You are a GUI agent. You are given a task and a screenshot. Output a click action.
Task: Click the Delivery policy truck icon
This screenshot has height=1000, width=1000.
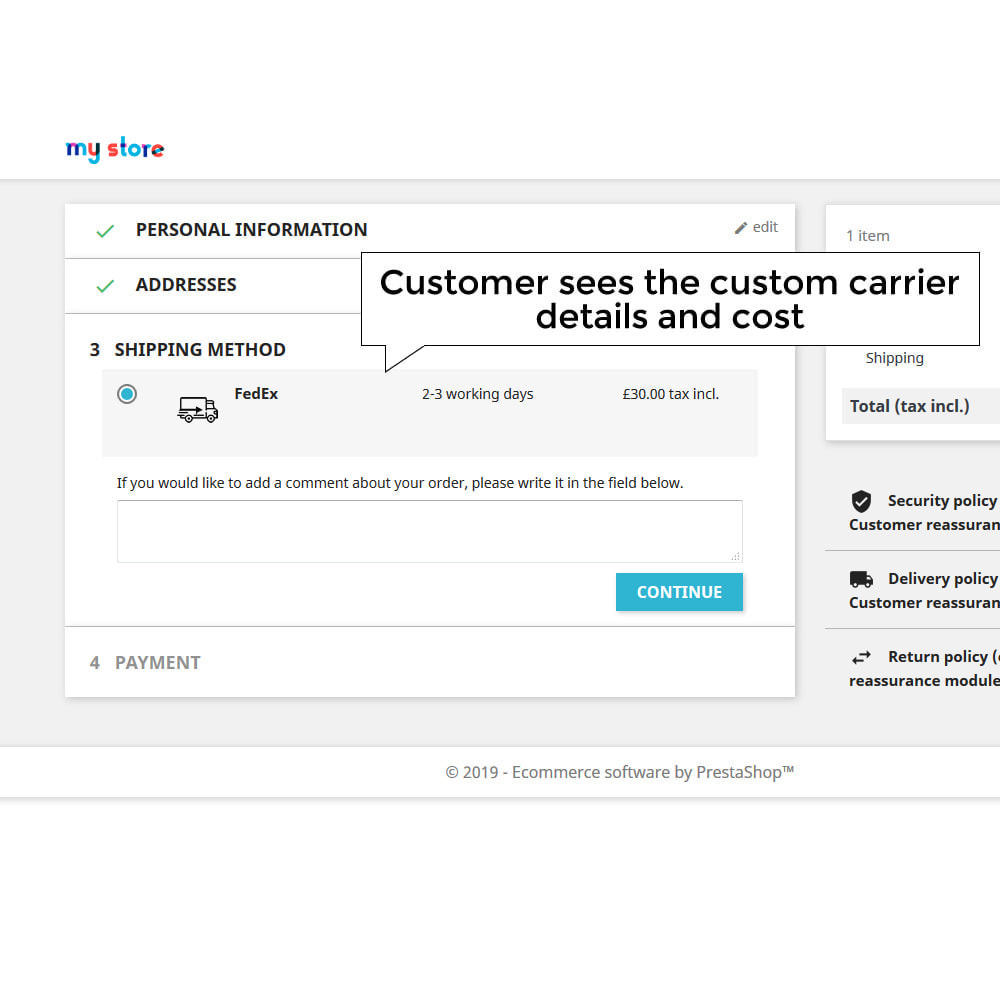(861, 579)
